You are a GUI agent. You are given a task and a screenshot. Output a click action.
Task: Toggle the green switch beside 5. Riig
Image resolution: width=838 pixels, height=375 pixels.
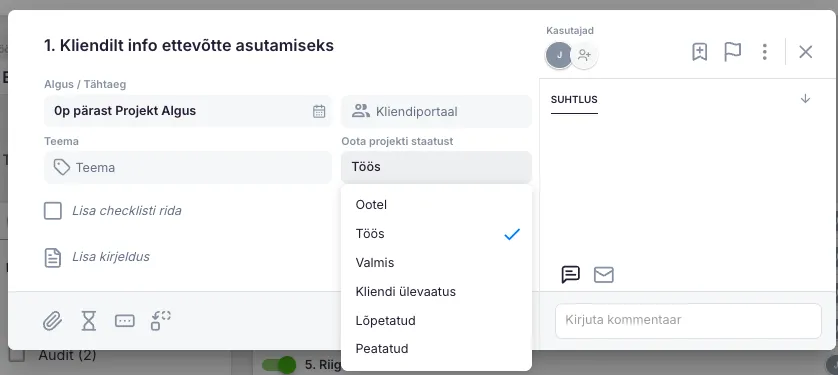click(279, 365)
